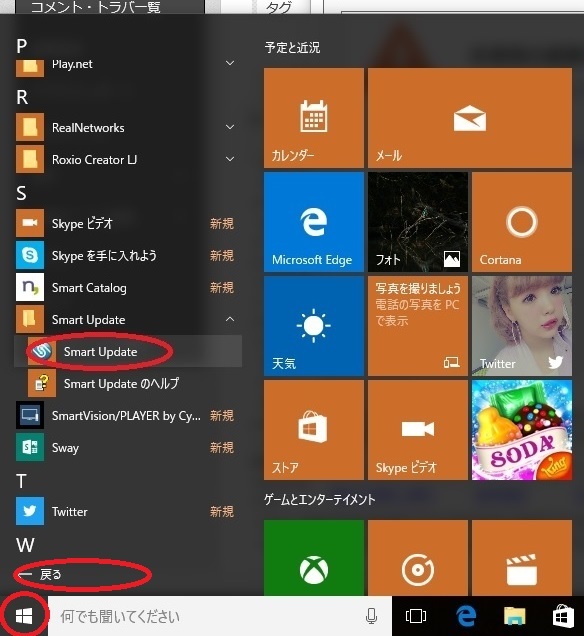Click the Windows Start button

click(24, 616)
